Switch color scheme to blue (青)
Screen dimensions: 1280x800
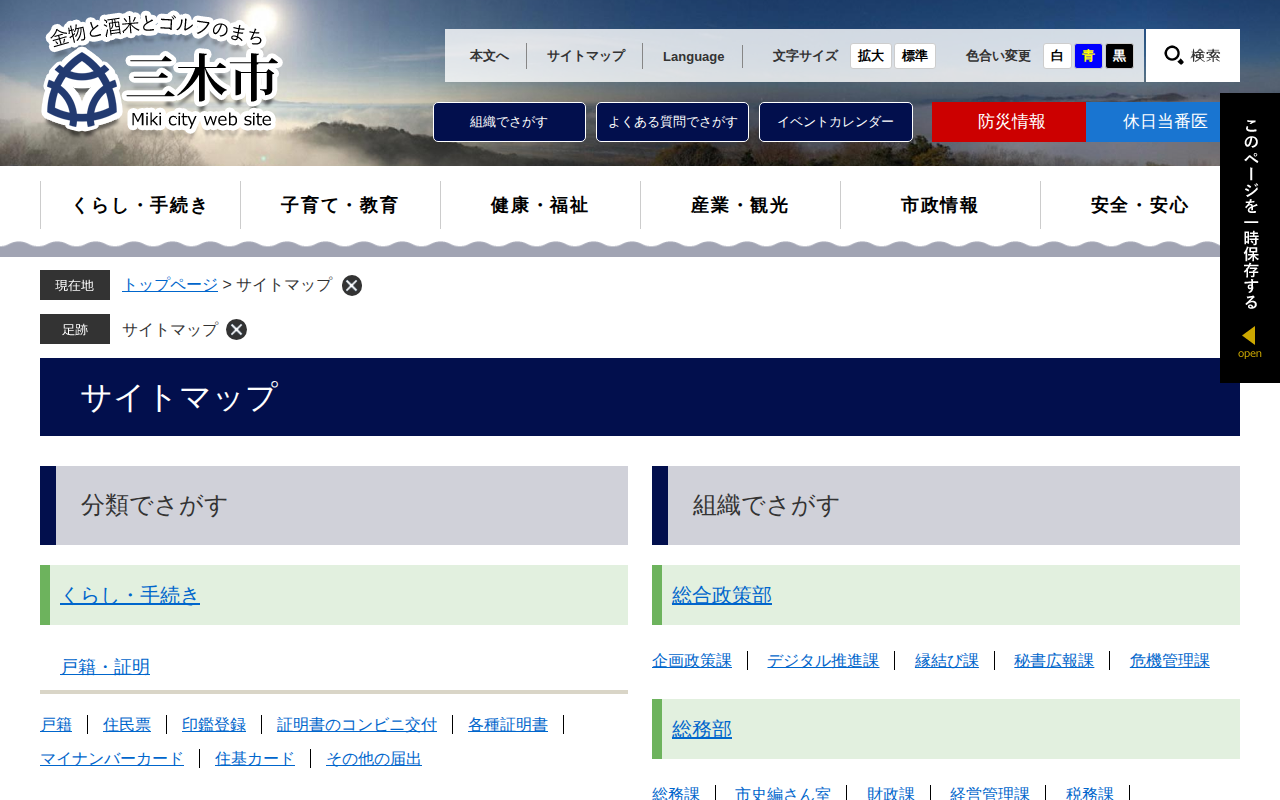(1088, 56)
